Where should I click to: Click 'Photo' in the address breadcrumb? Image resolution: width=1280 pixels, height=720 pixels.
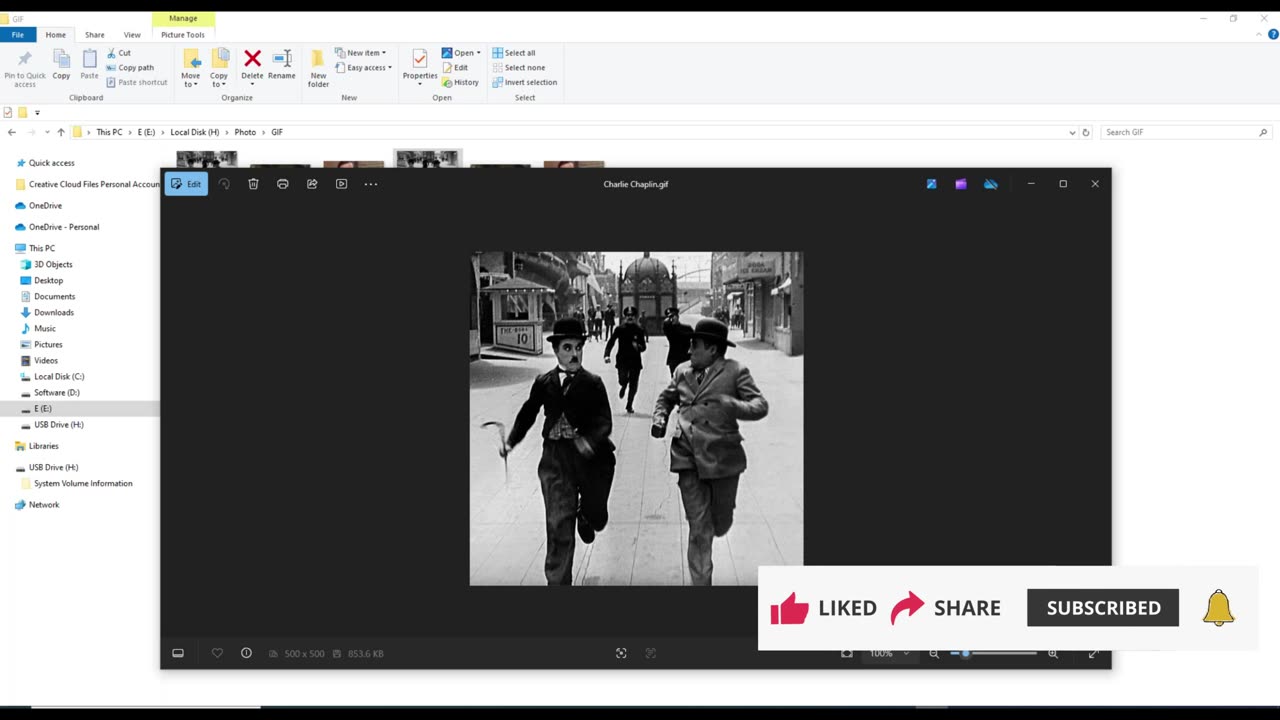[x=245, y=132]
